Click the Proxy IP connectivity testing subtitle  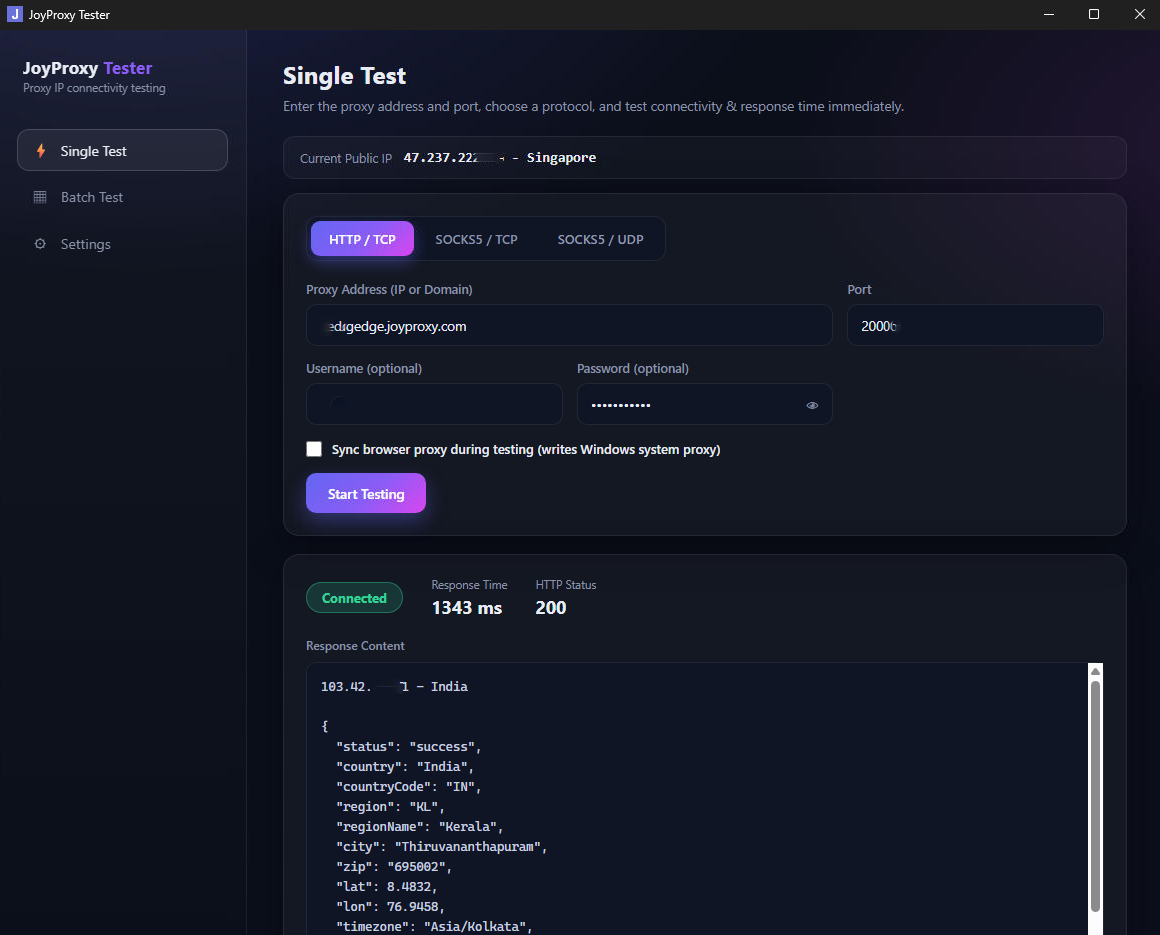tap(94, 88)
